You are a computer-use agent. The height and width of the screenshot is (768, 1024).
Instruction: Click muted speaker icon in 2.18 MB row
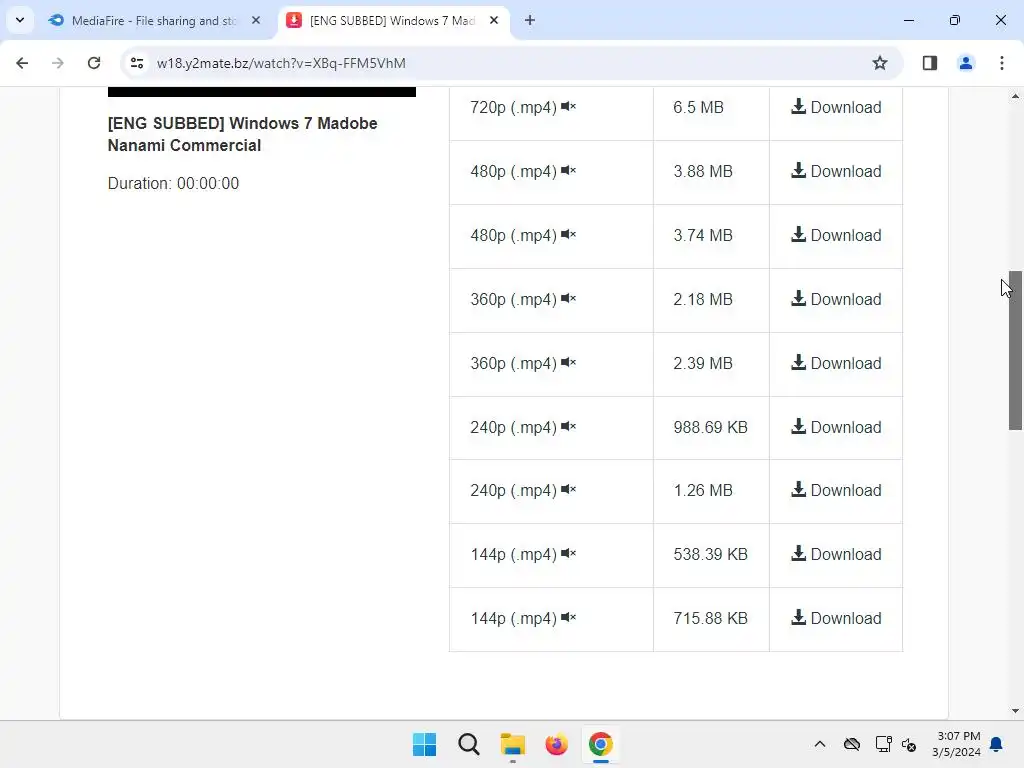(568, 298)
